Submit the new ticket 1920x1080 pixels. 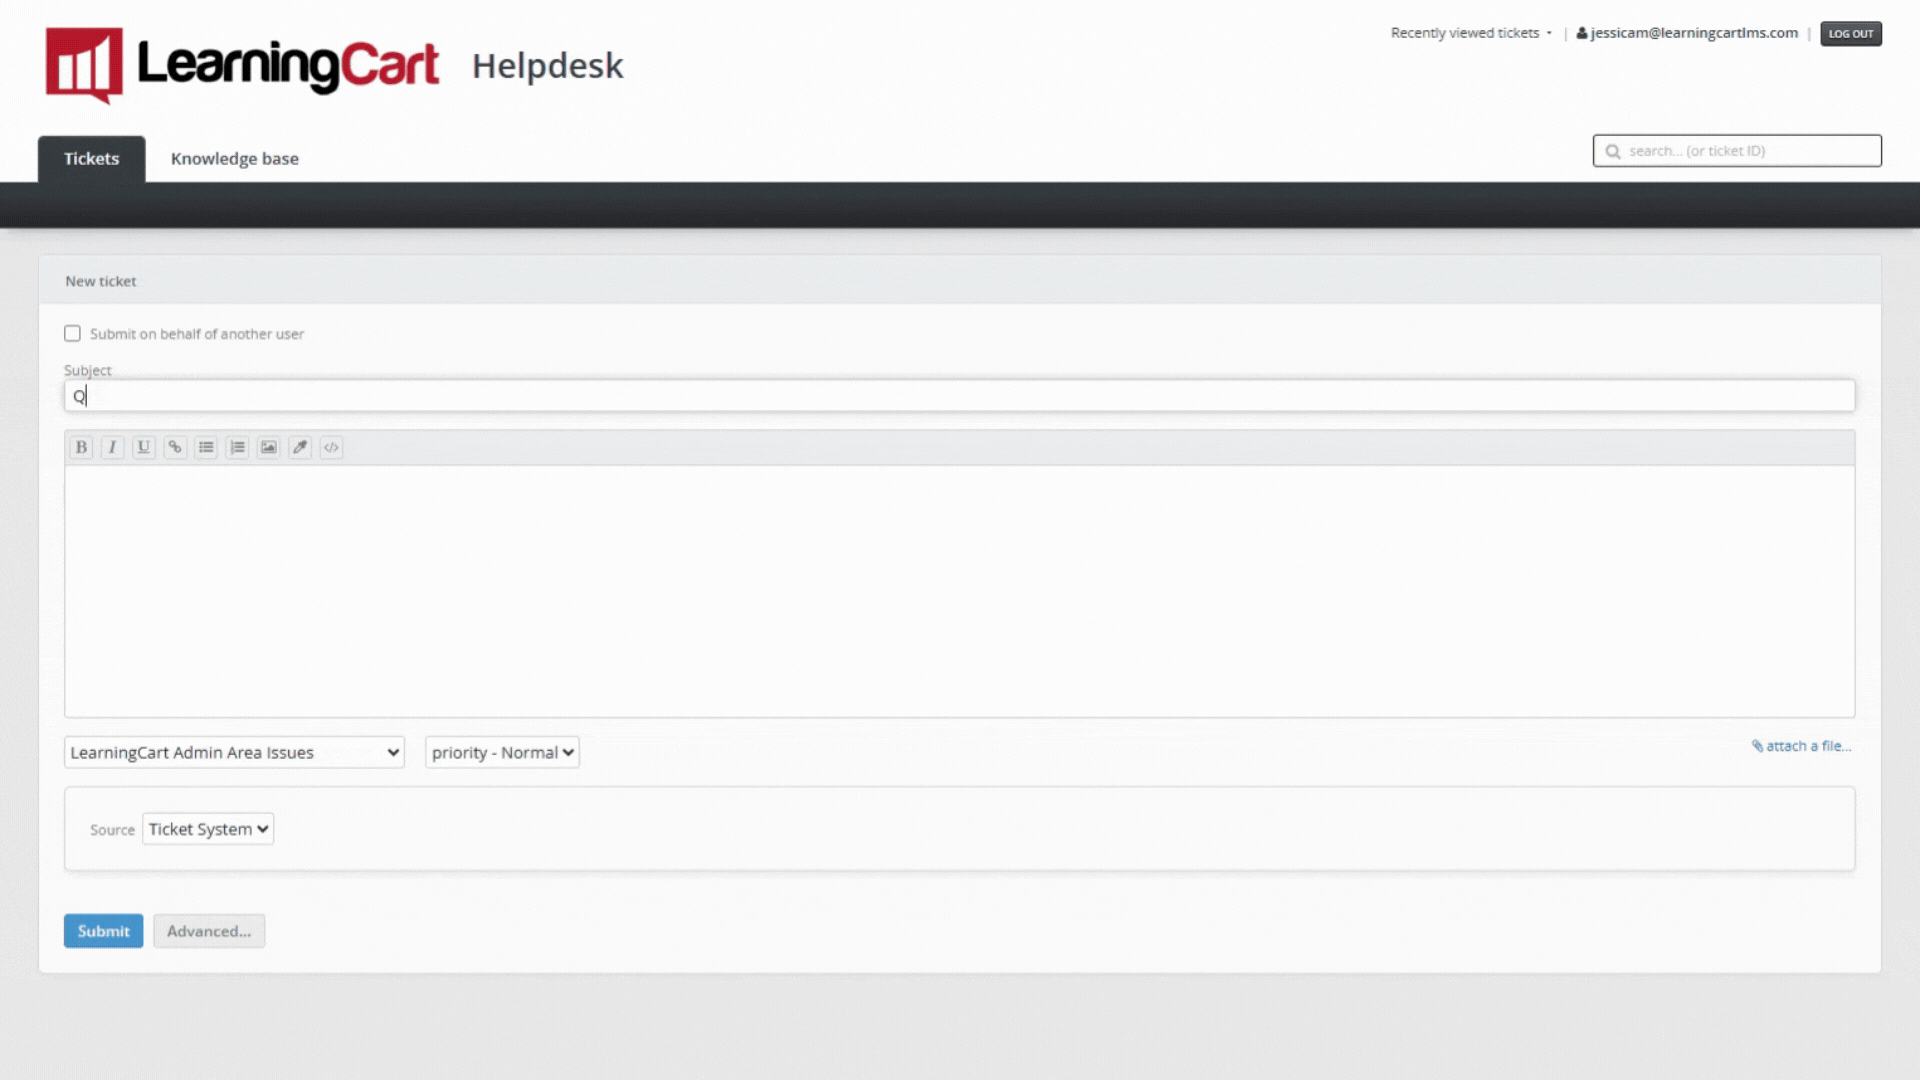pyautogui.click(x=103, y=930)
